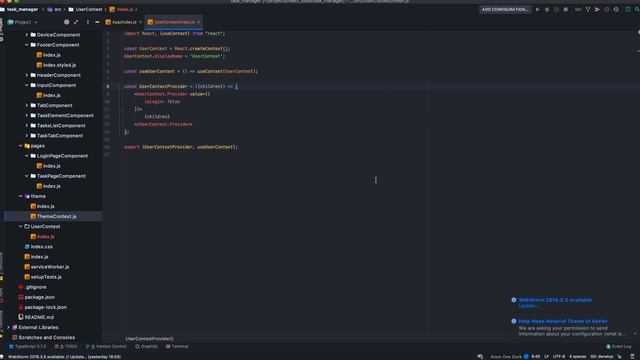Click the Run button in the toolbar
The height and width of the screenshot is (360, 640).
click(538, 9)
